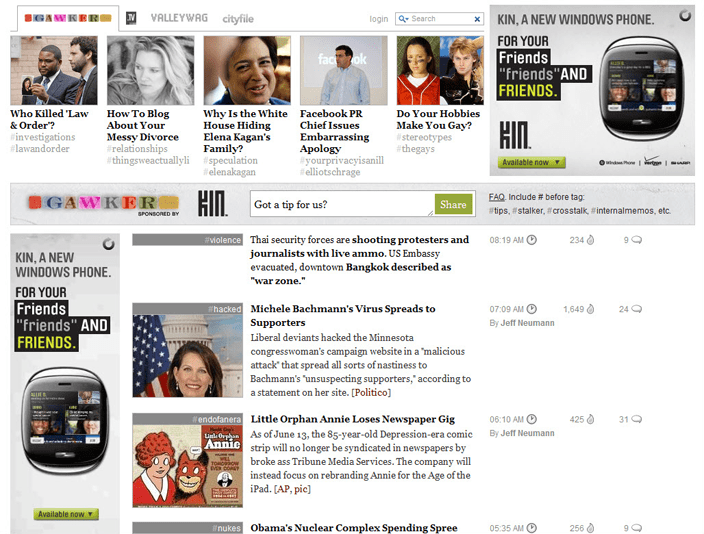Screen dimensions: 704x534
Task: Click the FAQ link
Action: coord(496,197)
